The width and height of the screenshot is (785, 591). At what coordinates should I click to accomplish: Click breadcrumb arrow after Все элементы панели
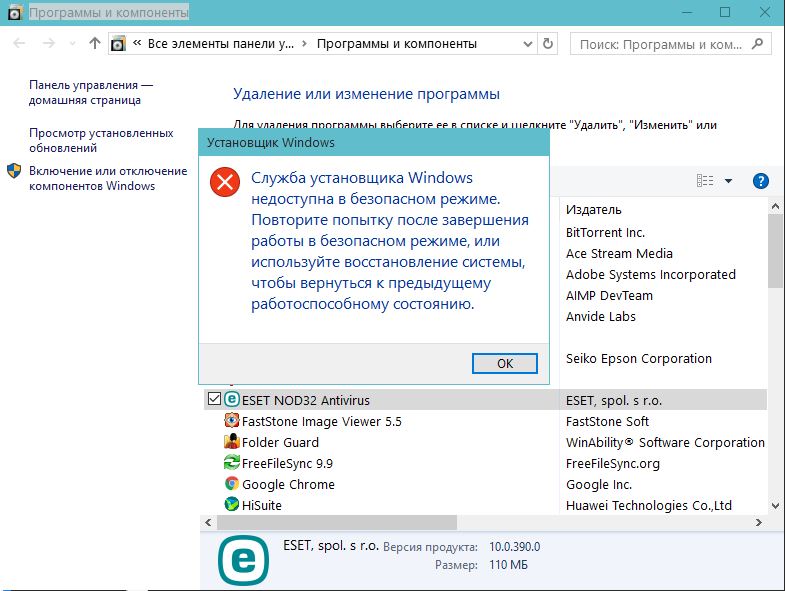304,44
